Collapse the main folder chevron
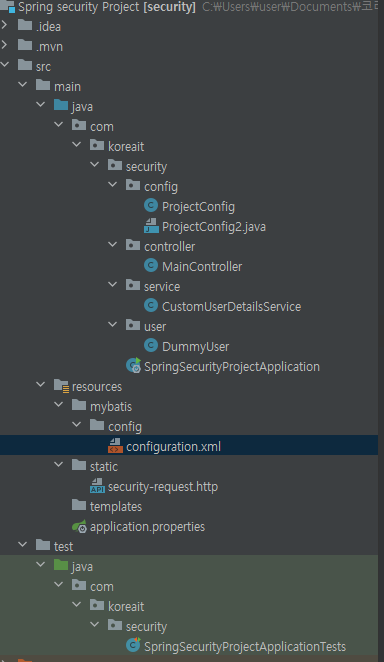Screen dimensions: 384x662 click(23, 85)
